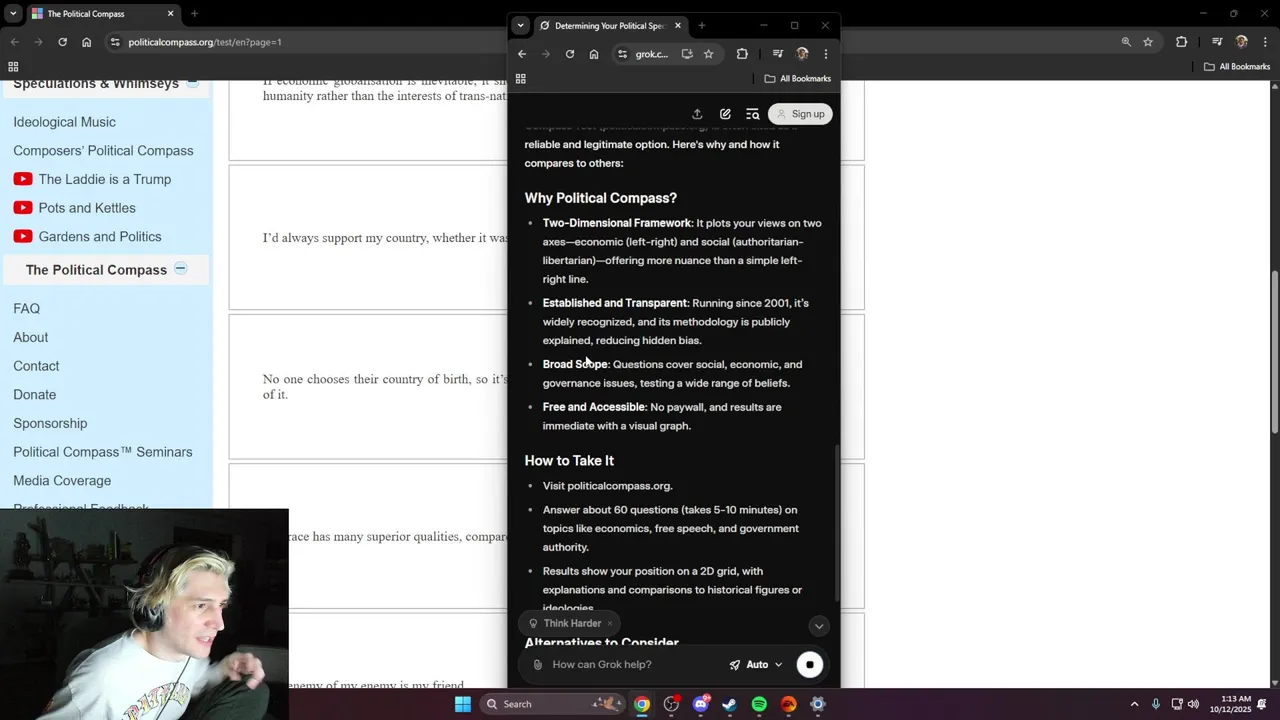
Task: Open the Media Coverage sidebar link
Action: coord(62,481)
